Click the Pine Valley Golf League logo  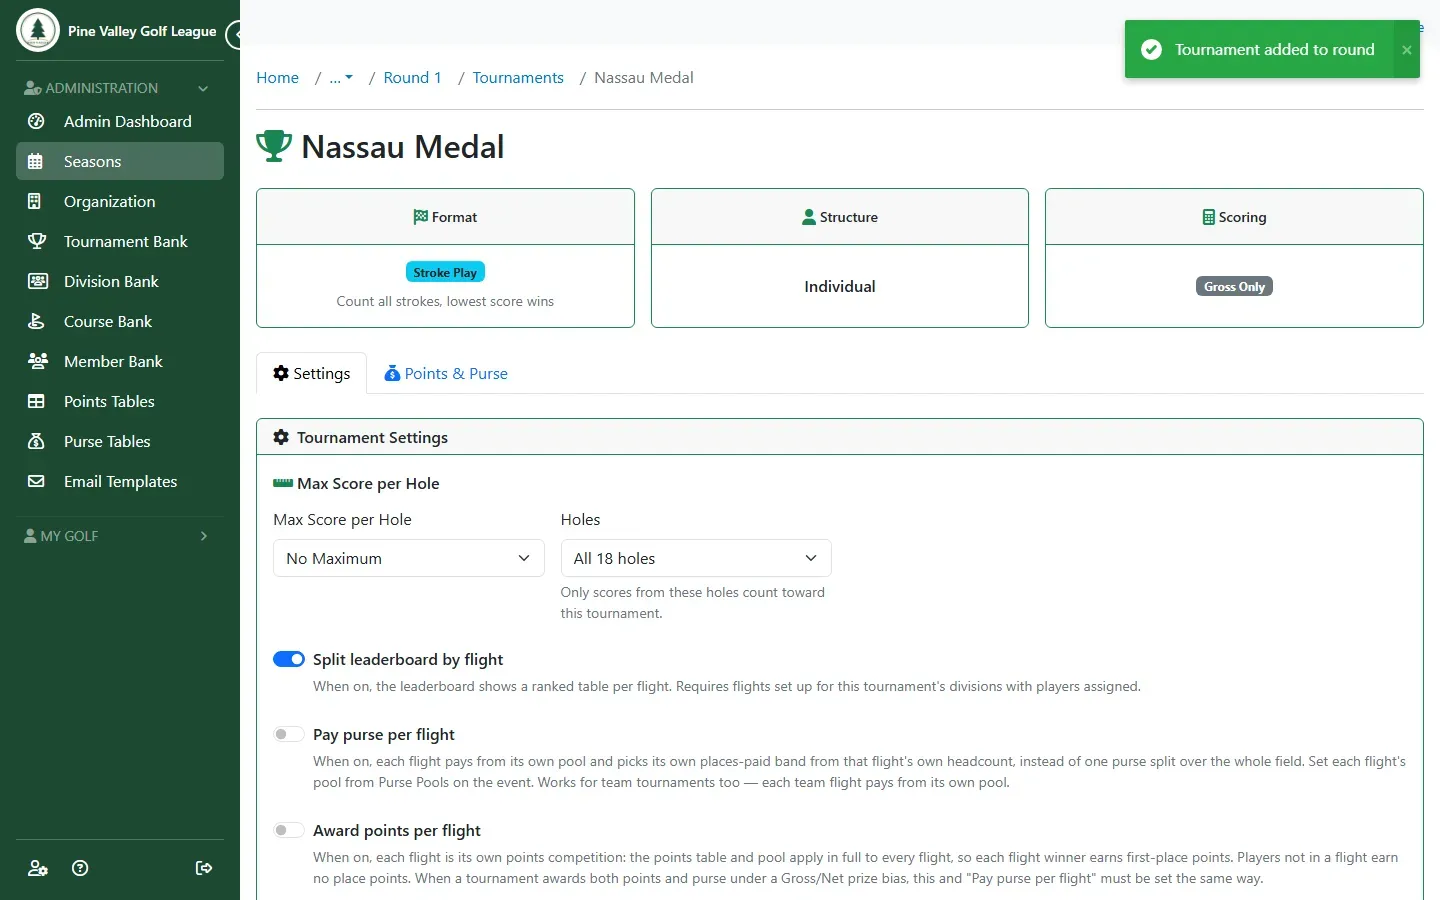pos(38,31)
